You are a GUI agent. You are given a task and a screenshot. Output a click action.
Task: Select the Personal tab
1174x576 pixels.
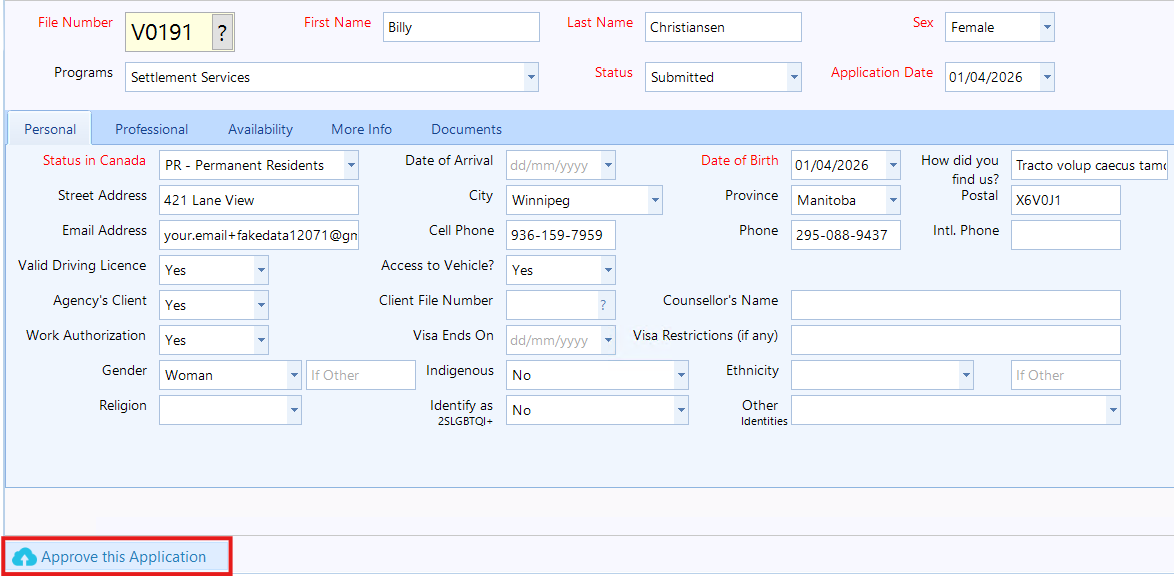(50, 129)
